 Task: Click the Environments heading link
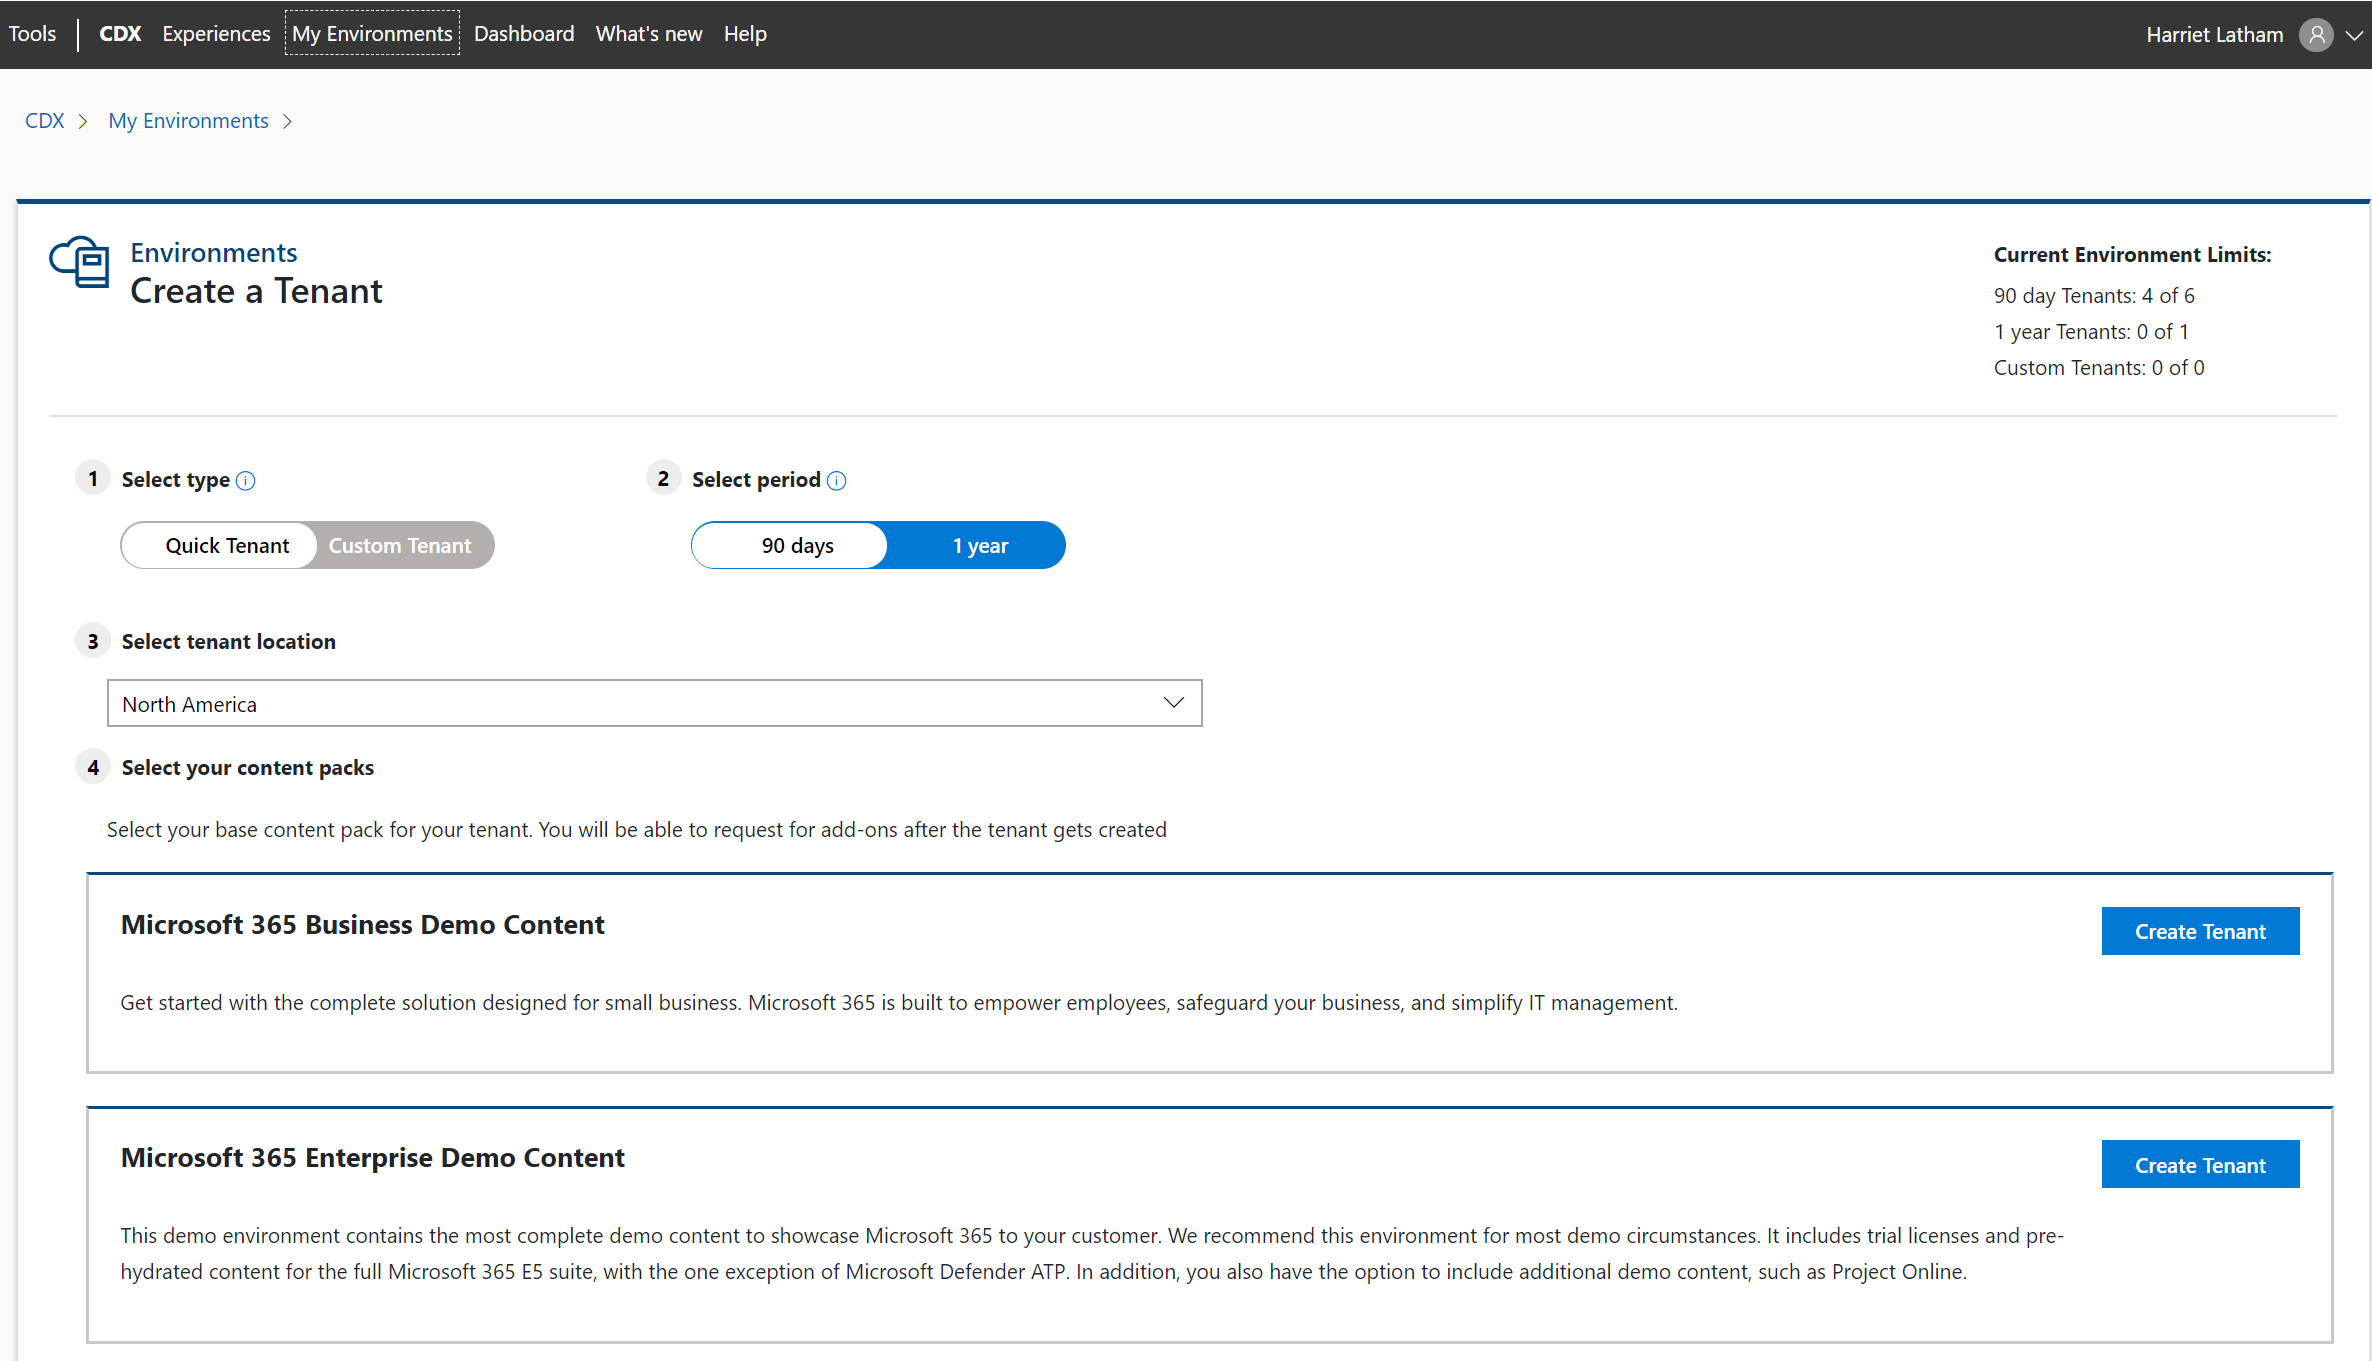click(213, 253)
